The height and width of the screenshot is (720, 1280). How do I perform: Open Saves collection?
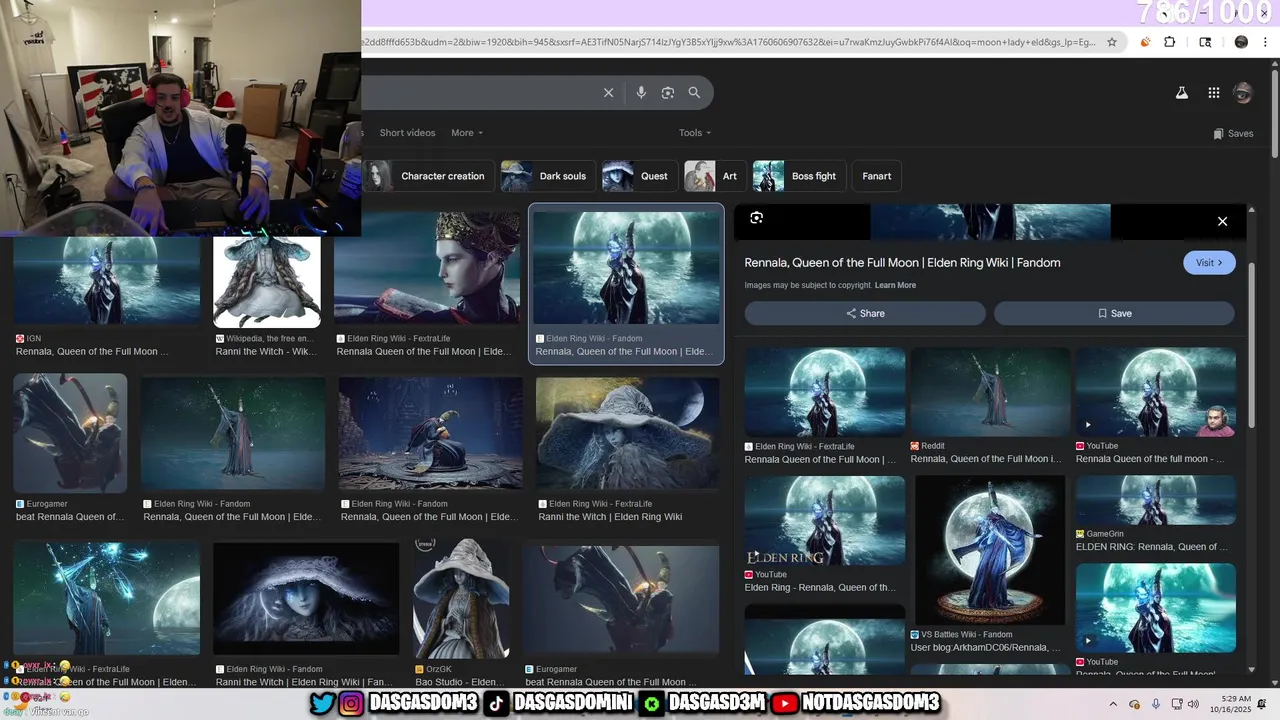pos(1233,133)
